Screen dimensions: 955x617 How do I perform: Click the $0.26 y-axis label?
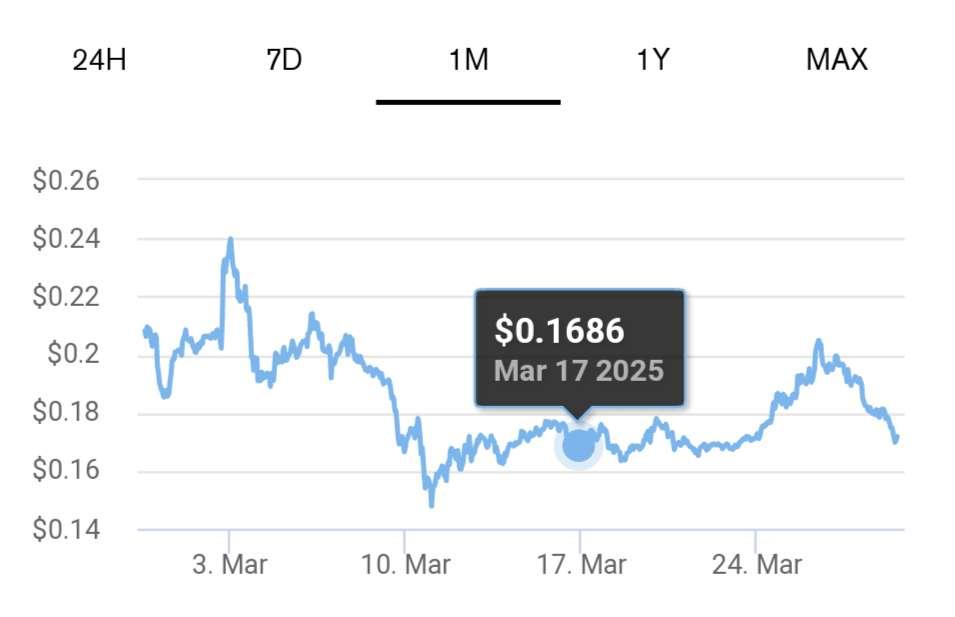pos(67,181)
